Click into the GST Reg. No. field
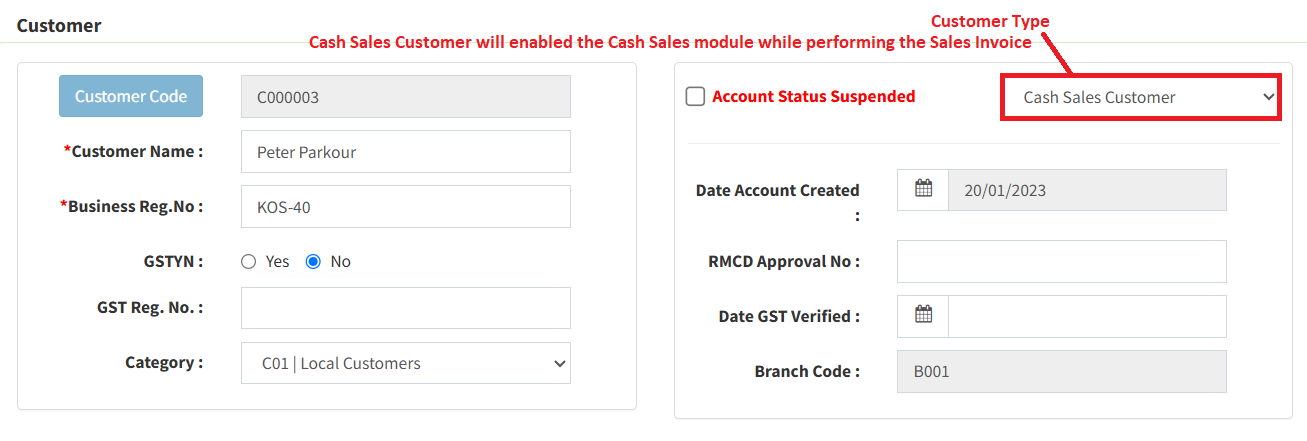Image resolution: width=1307 pixels, height=441 pixels. tap(405, 308)
